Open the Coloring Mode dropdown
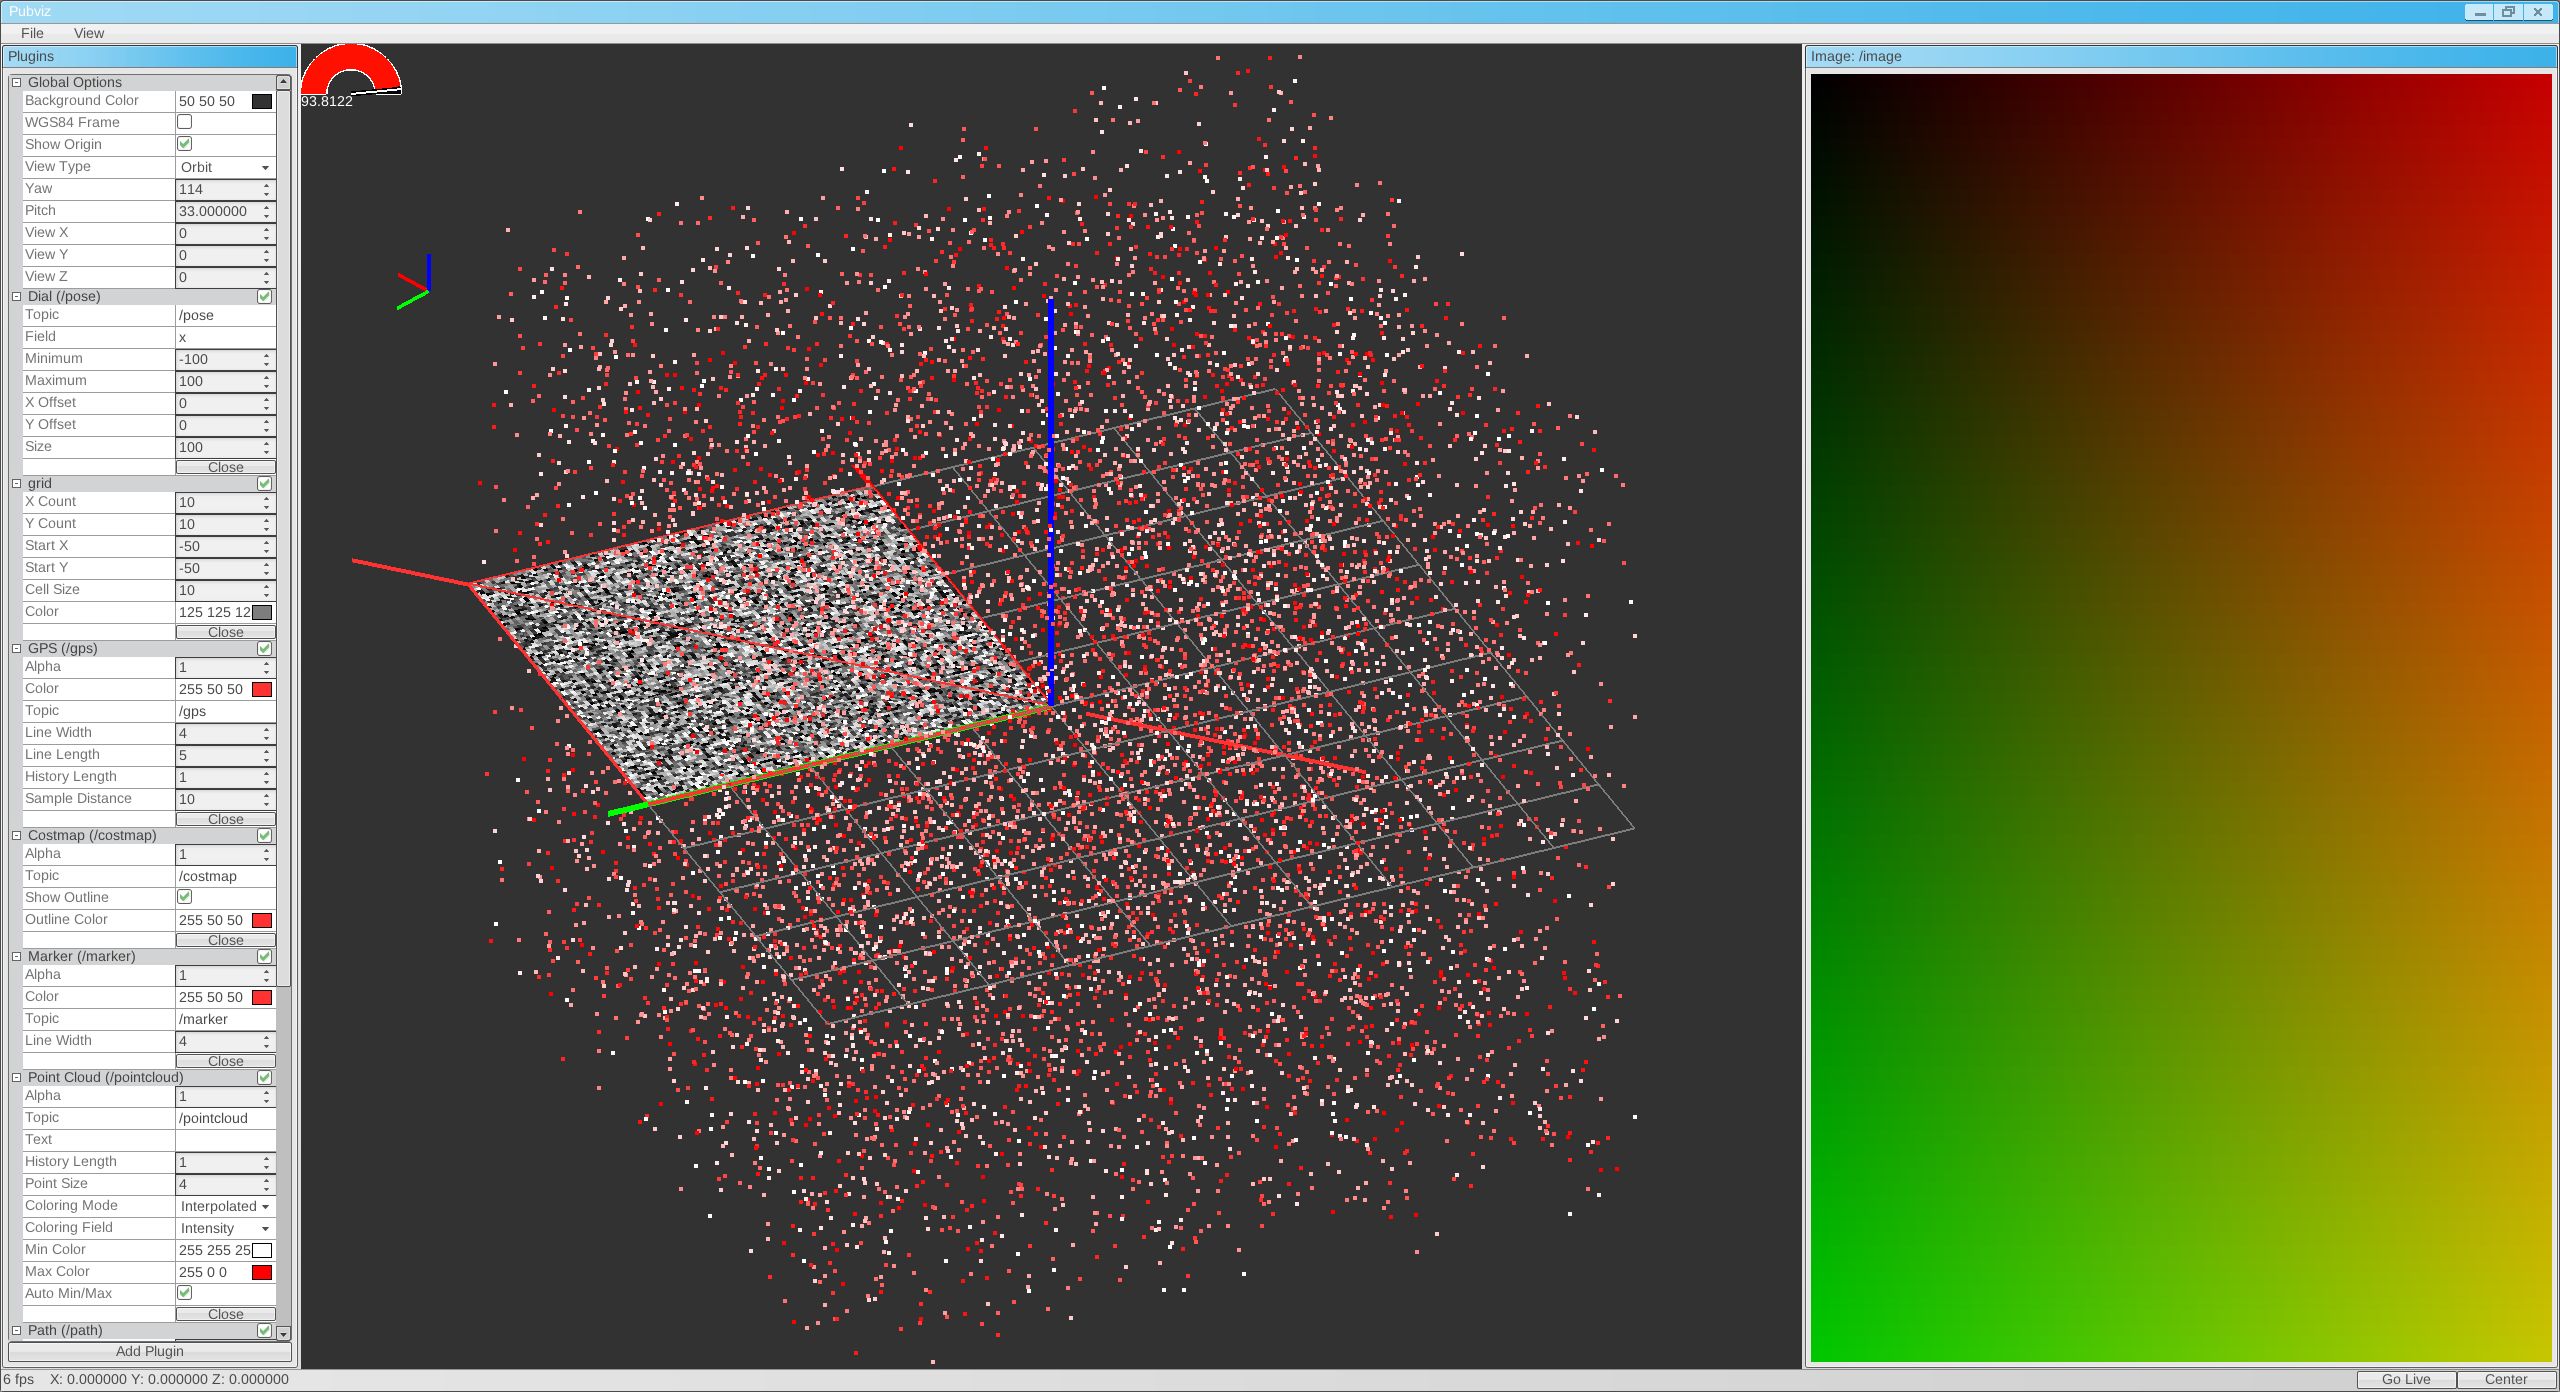This screenshot has height=1392, width=2560. coord(225,1206)
